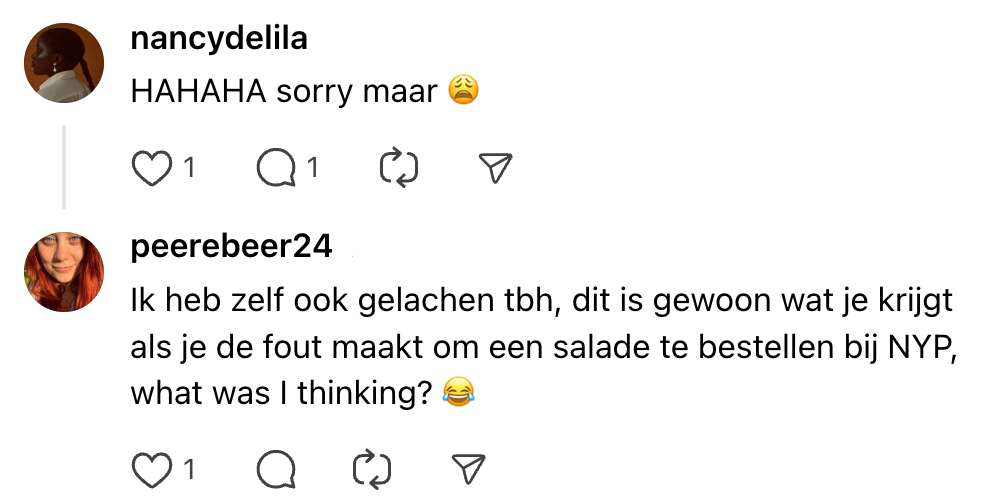Like nancydelila's comment with the heart
Image resolution: width=988 pixels, height=504 pixels.
click(152, 170)
